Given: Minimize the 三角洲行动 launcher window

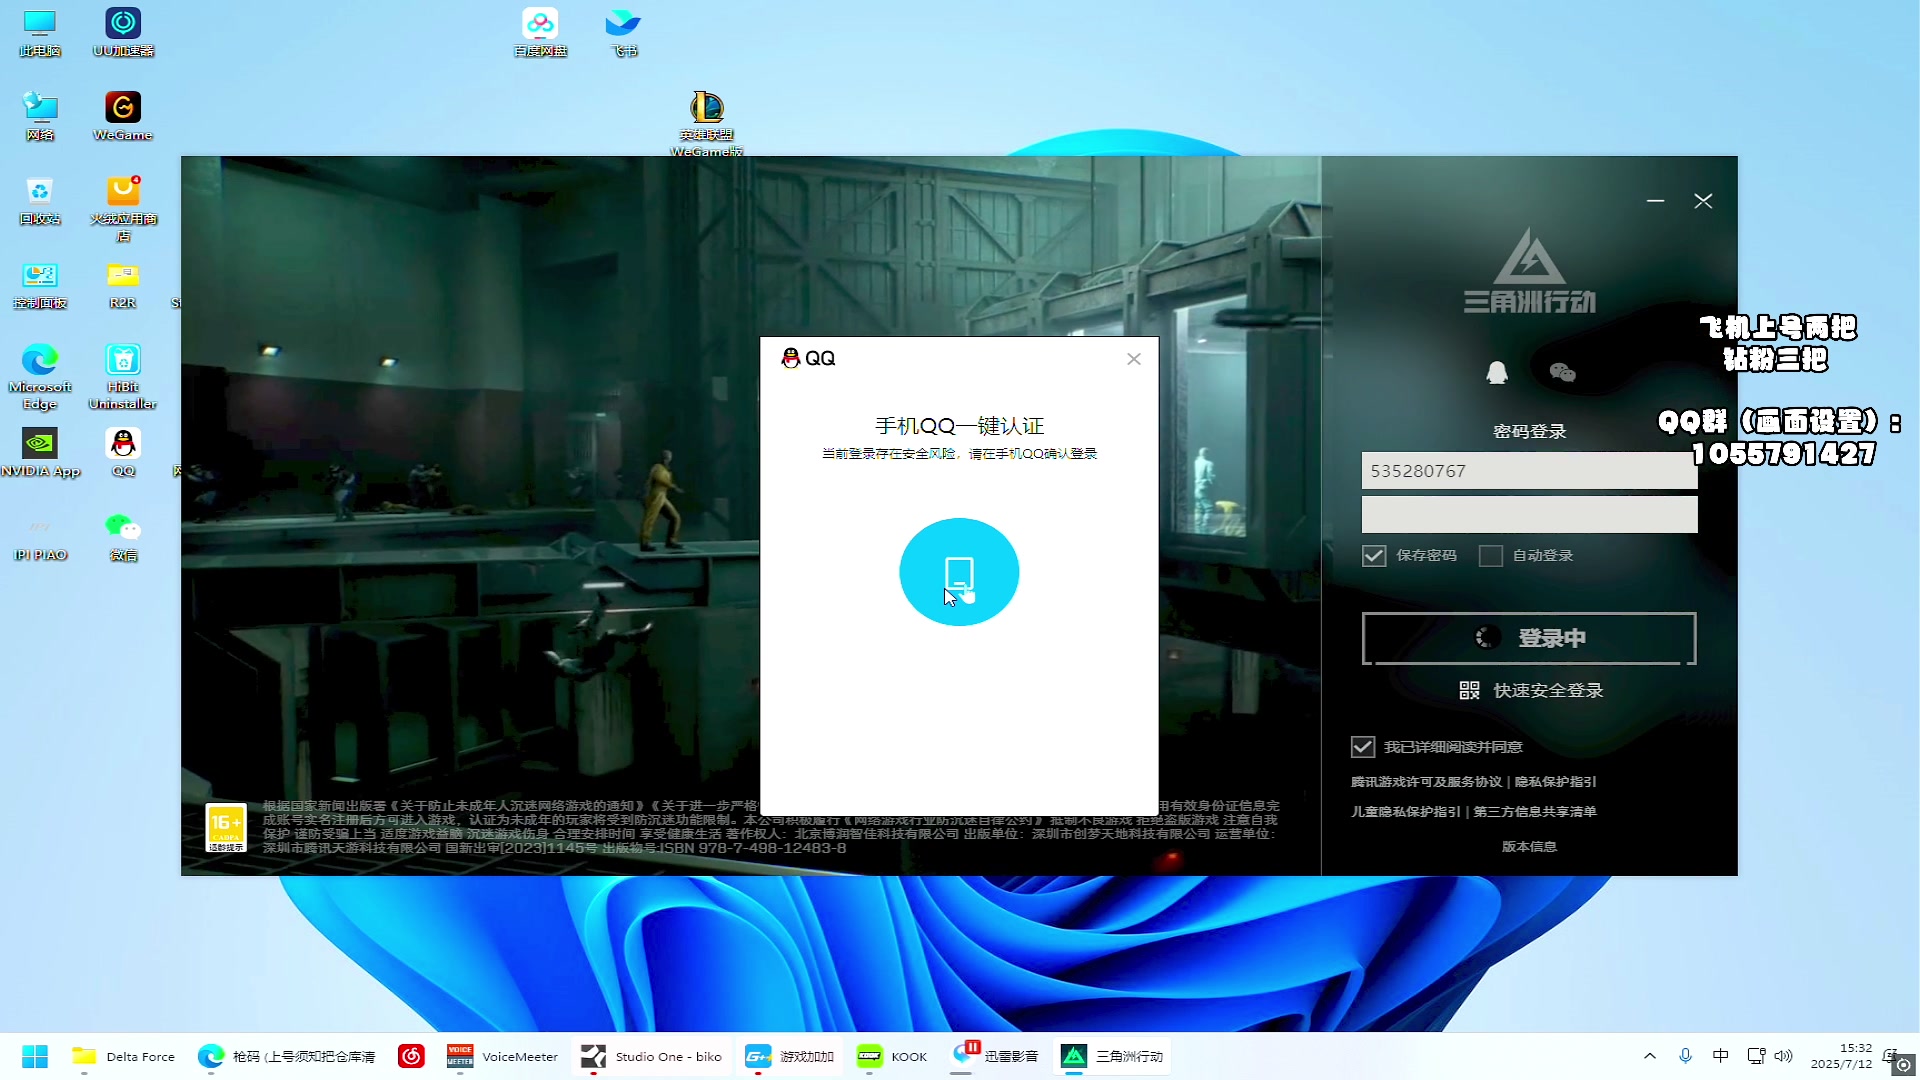Looking at the screenshot, I should [1655, 201].
